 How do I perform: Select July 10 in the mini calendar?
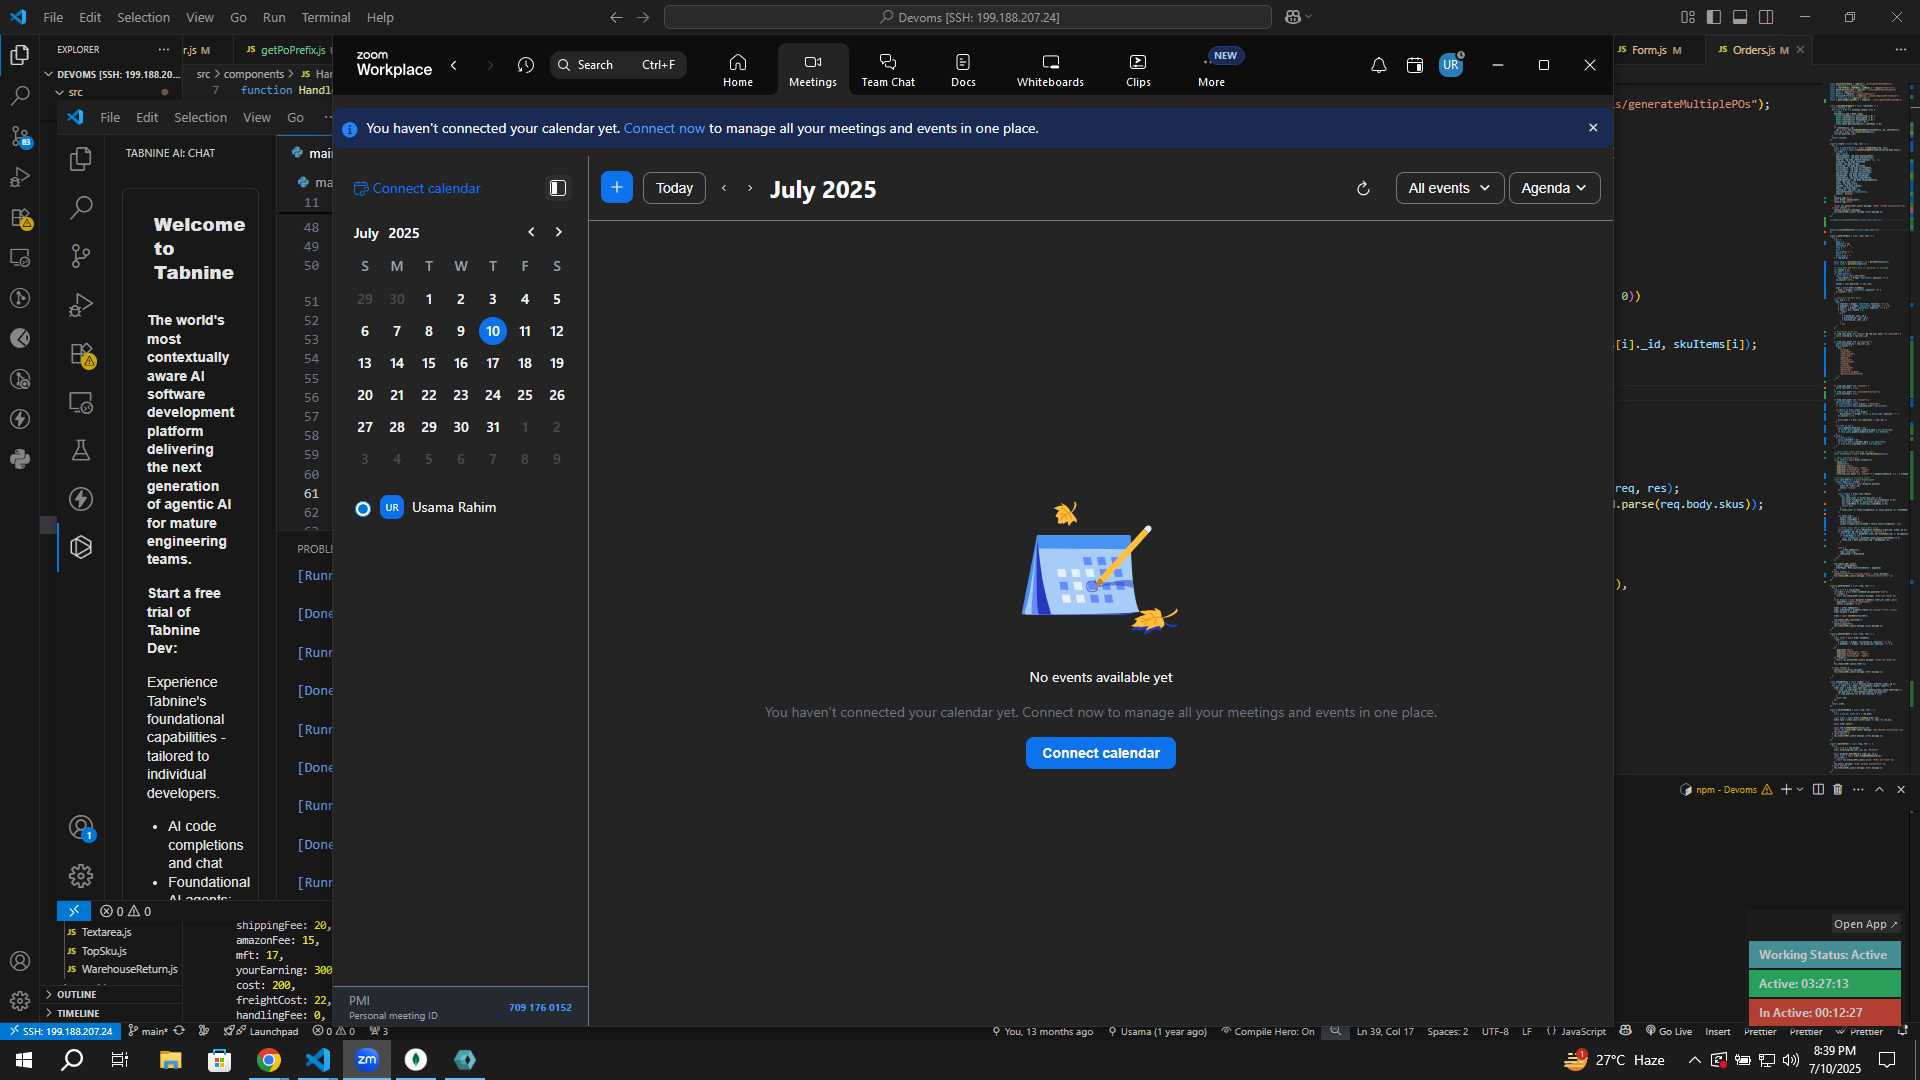pyautogui.click(x=493, y=331)
